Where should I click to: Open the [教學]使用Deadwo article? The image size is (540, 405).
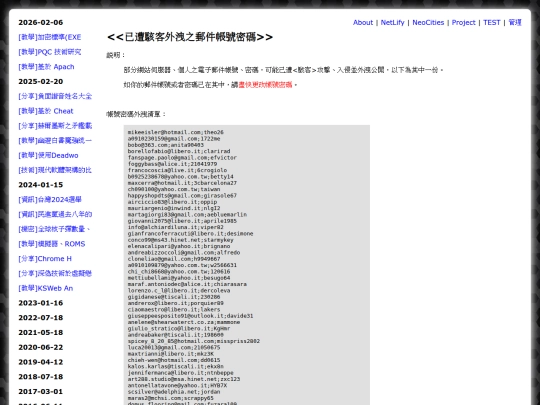pos(48,155)
